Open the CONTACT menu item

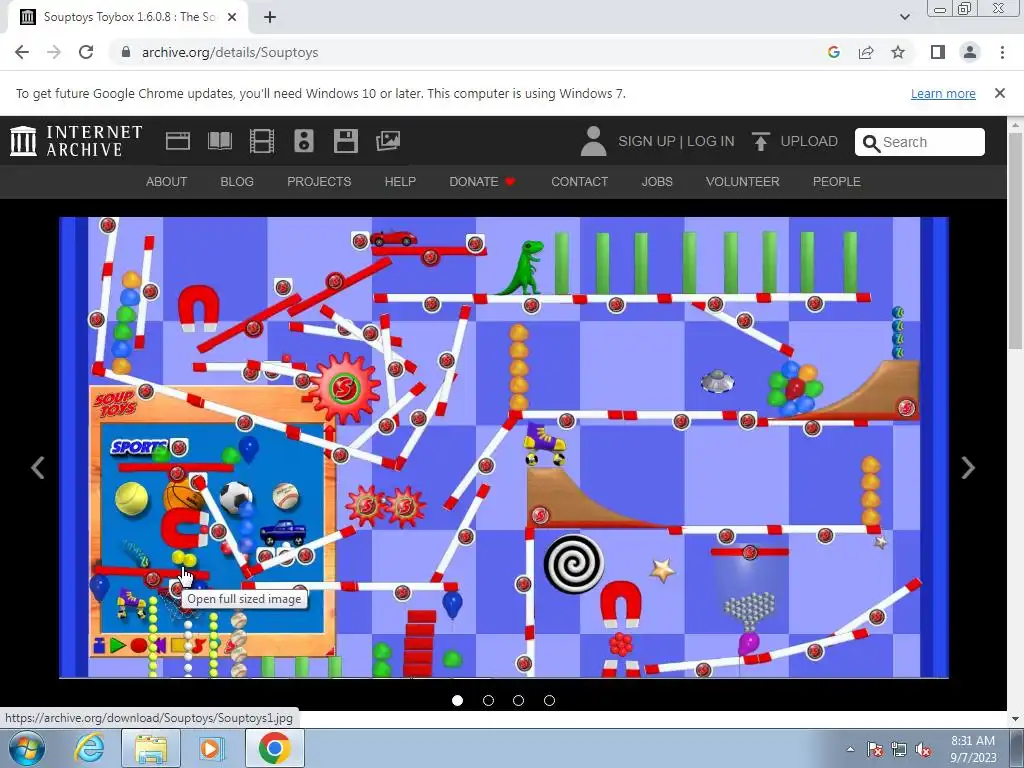(x=579, y=182)
